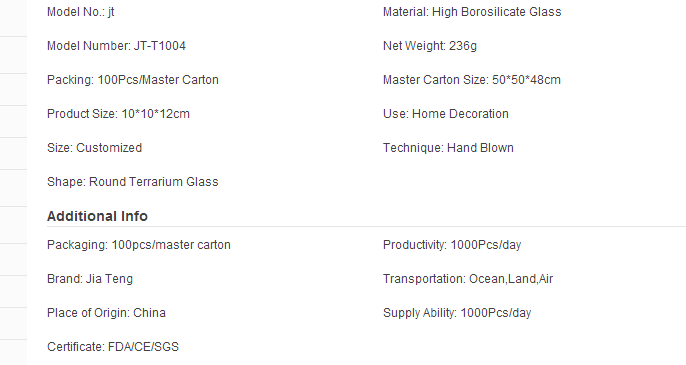Click Shape Round Terrarium Glass text
686x365 pixels.
pyautogui.click(x=133, y=182)
